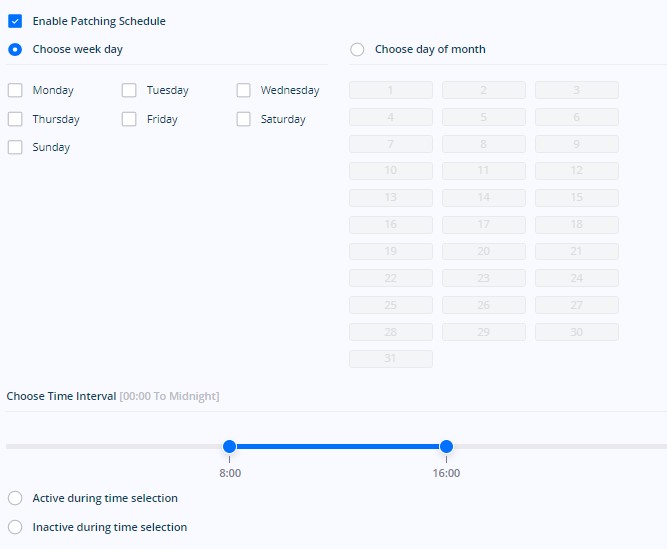Enable the Wednesday checkbox
The image size is (667, 549).
click(243, 90)
